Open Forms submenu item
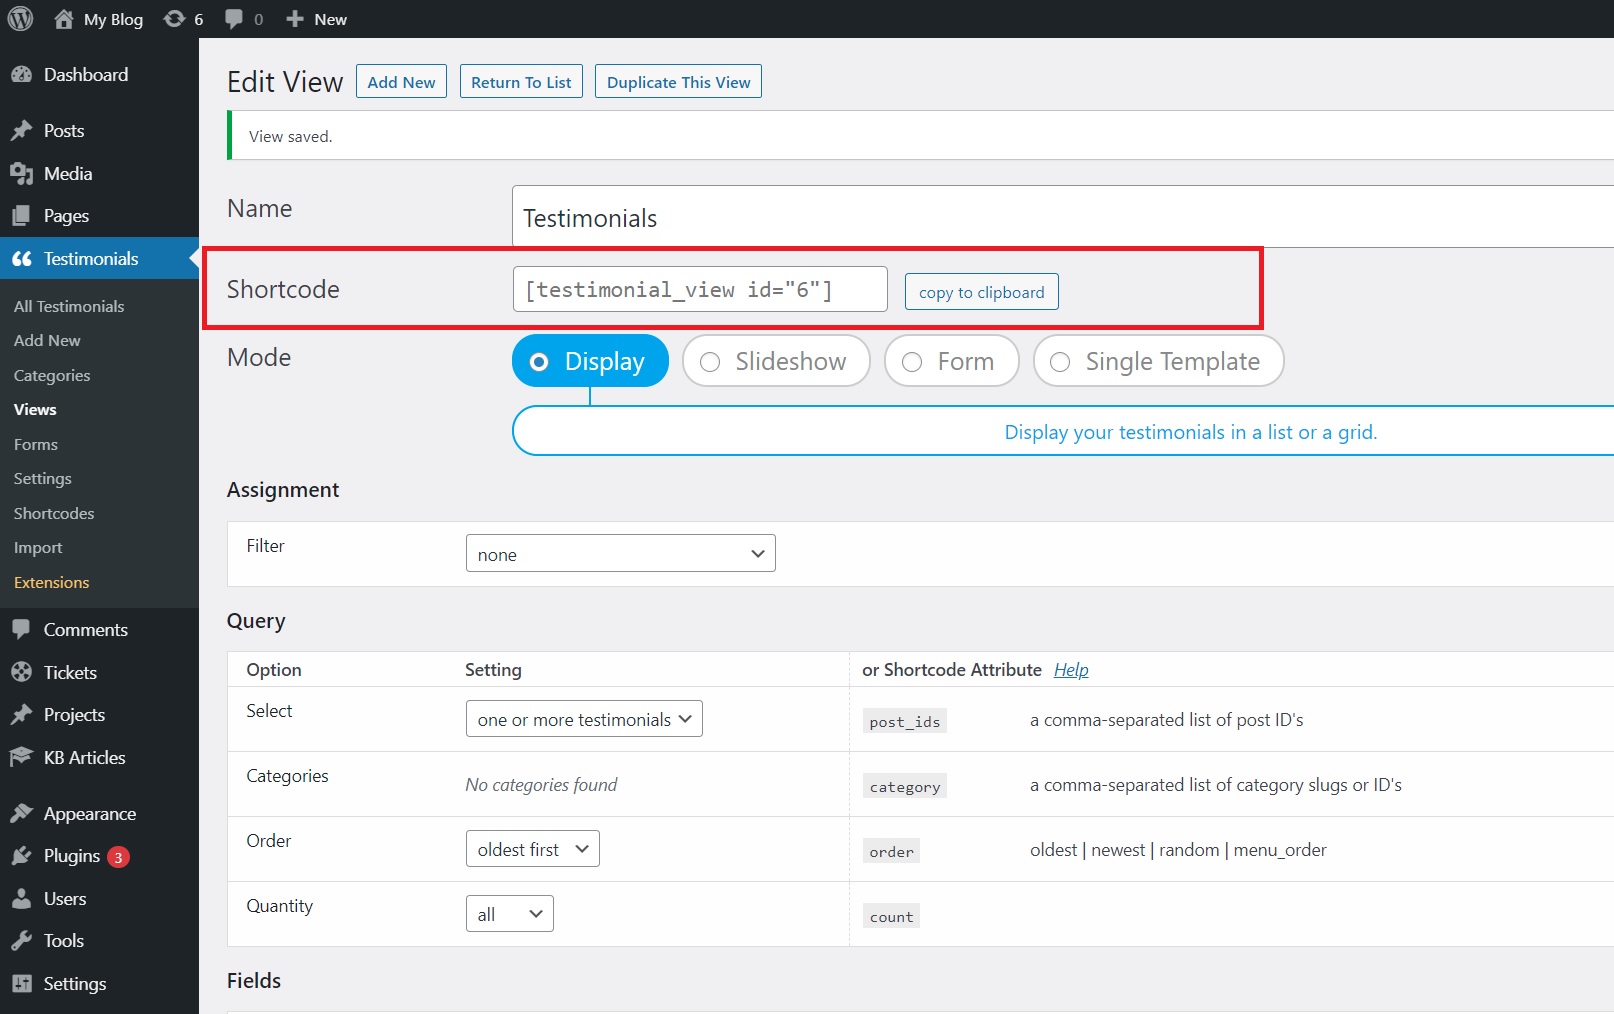The height and width of the screenshot is (1014, 1614). pyautogui.click(x=36, y=444)
